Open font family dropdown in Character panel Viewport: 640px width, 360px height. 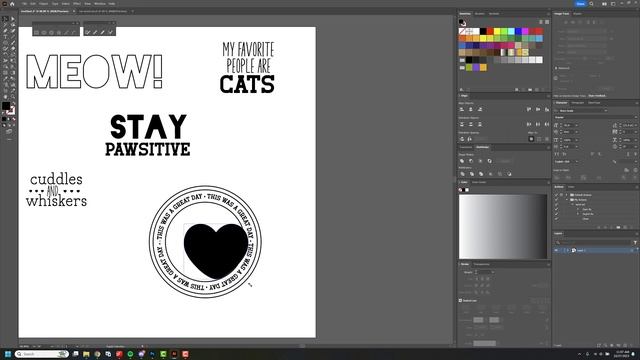(x=605, y=111)
